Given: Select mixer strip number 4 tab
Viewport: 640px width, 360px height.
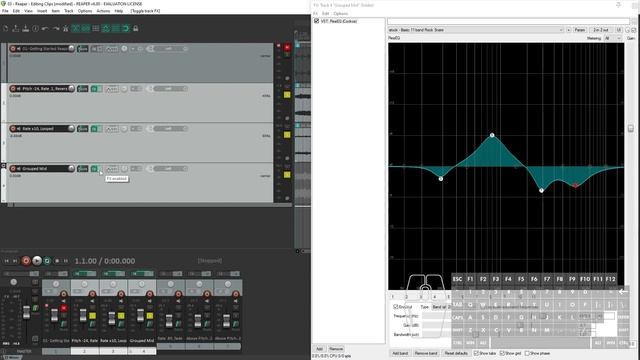Looking at the screenshot, I should pyautogui.click(x=142, y=351).
